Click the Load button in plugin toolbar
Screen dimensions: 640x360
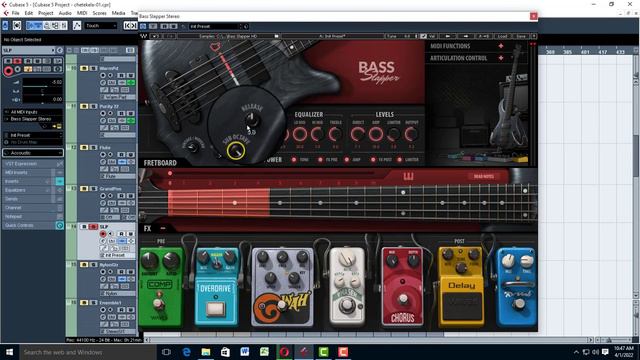pos(503,36)
